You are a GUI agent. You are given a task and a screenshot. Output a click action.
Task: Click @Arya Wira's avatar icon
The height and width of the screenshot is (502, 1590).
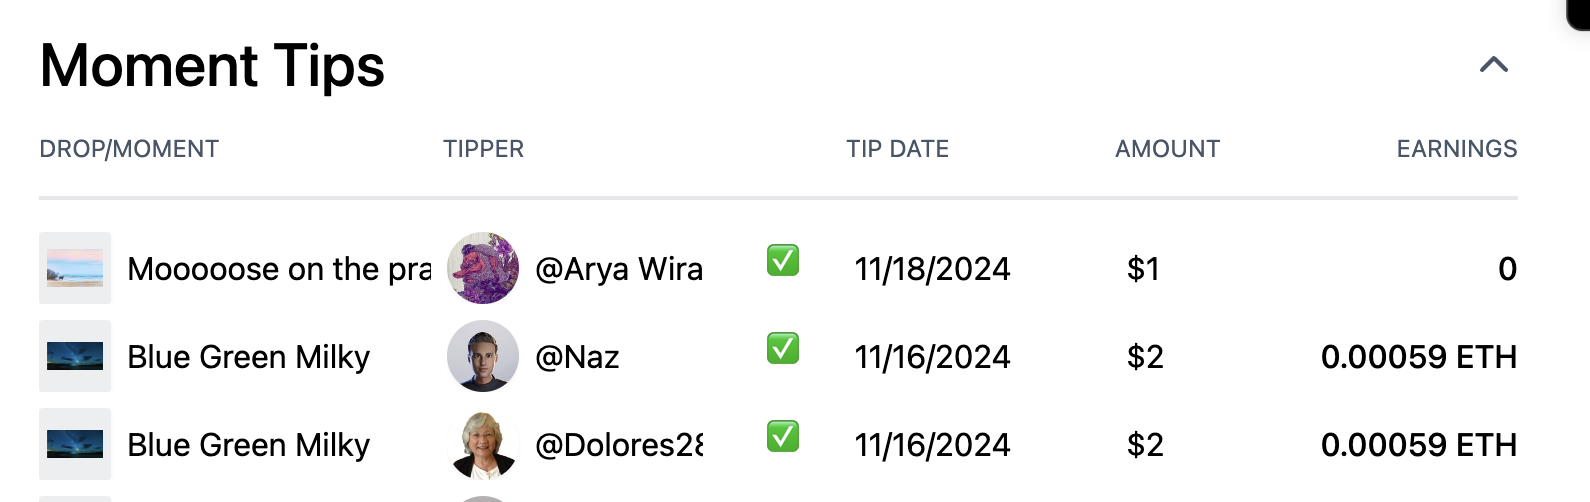pos(483,268)
